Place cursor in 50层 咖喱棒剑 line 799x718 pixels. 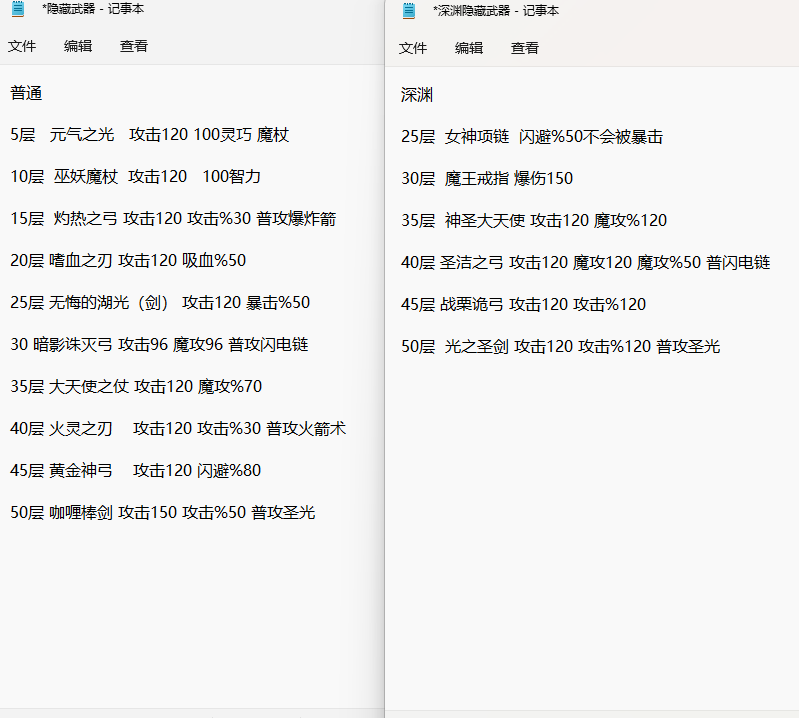163,512
